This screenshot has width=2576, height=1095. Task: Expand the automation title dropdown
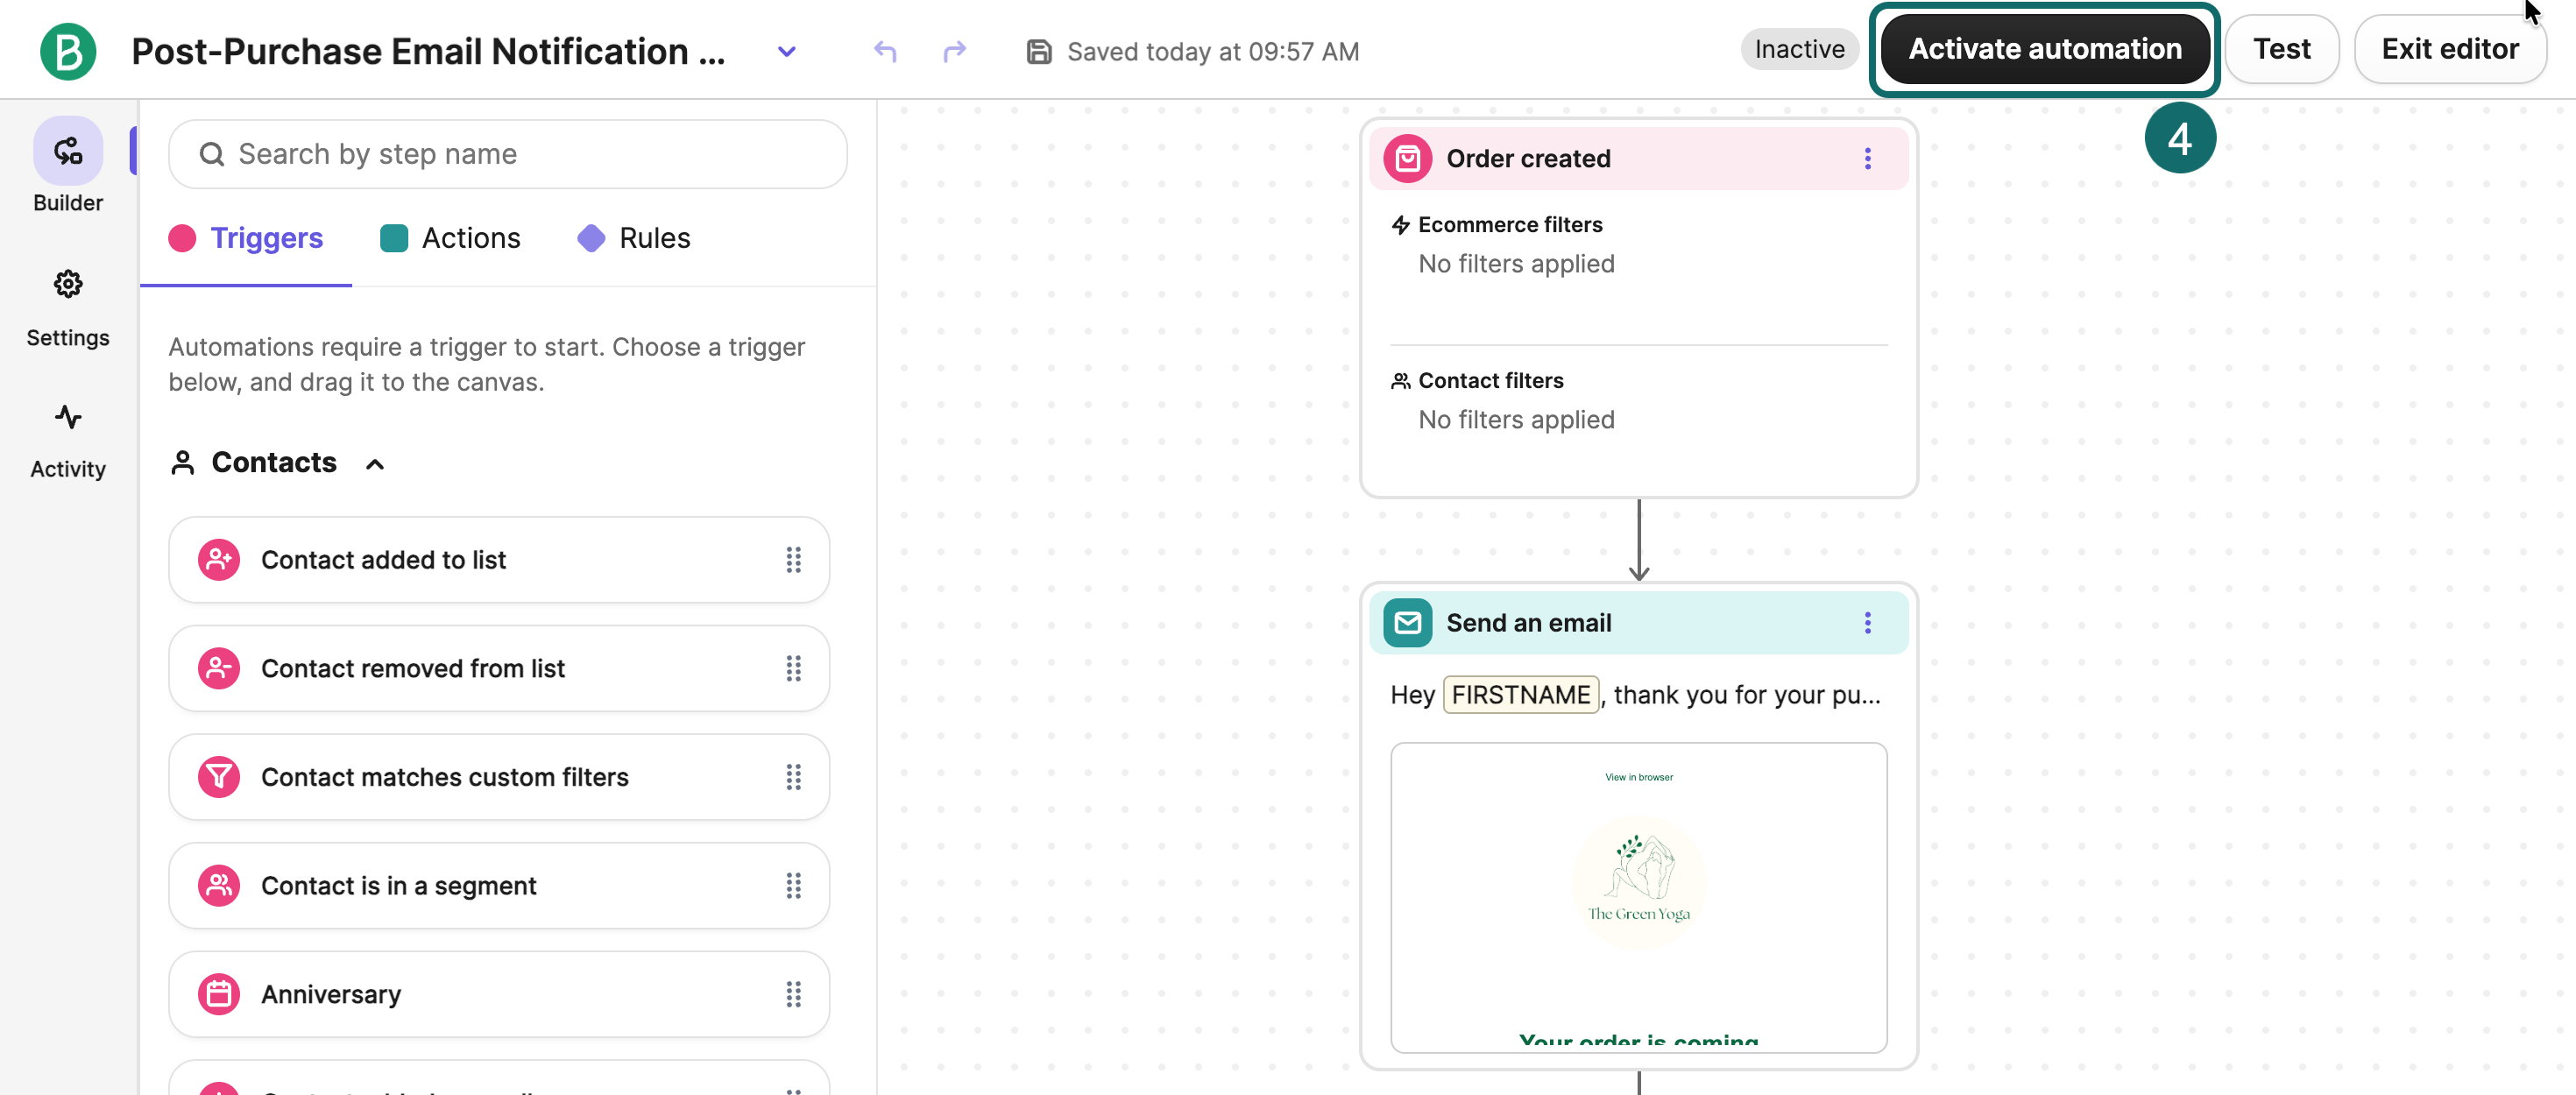(786, 51)
